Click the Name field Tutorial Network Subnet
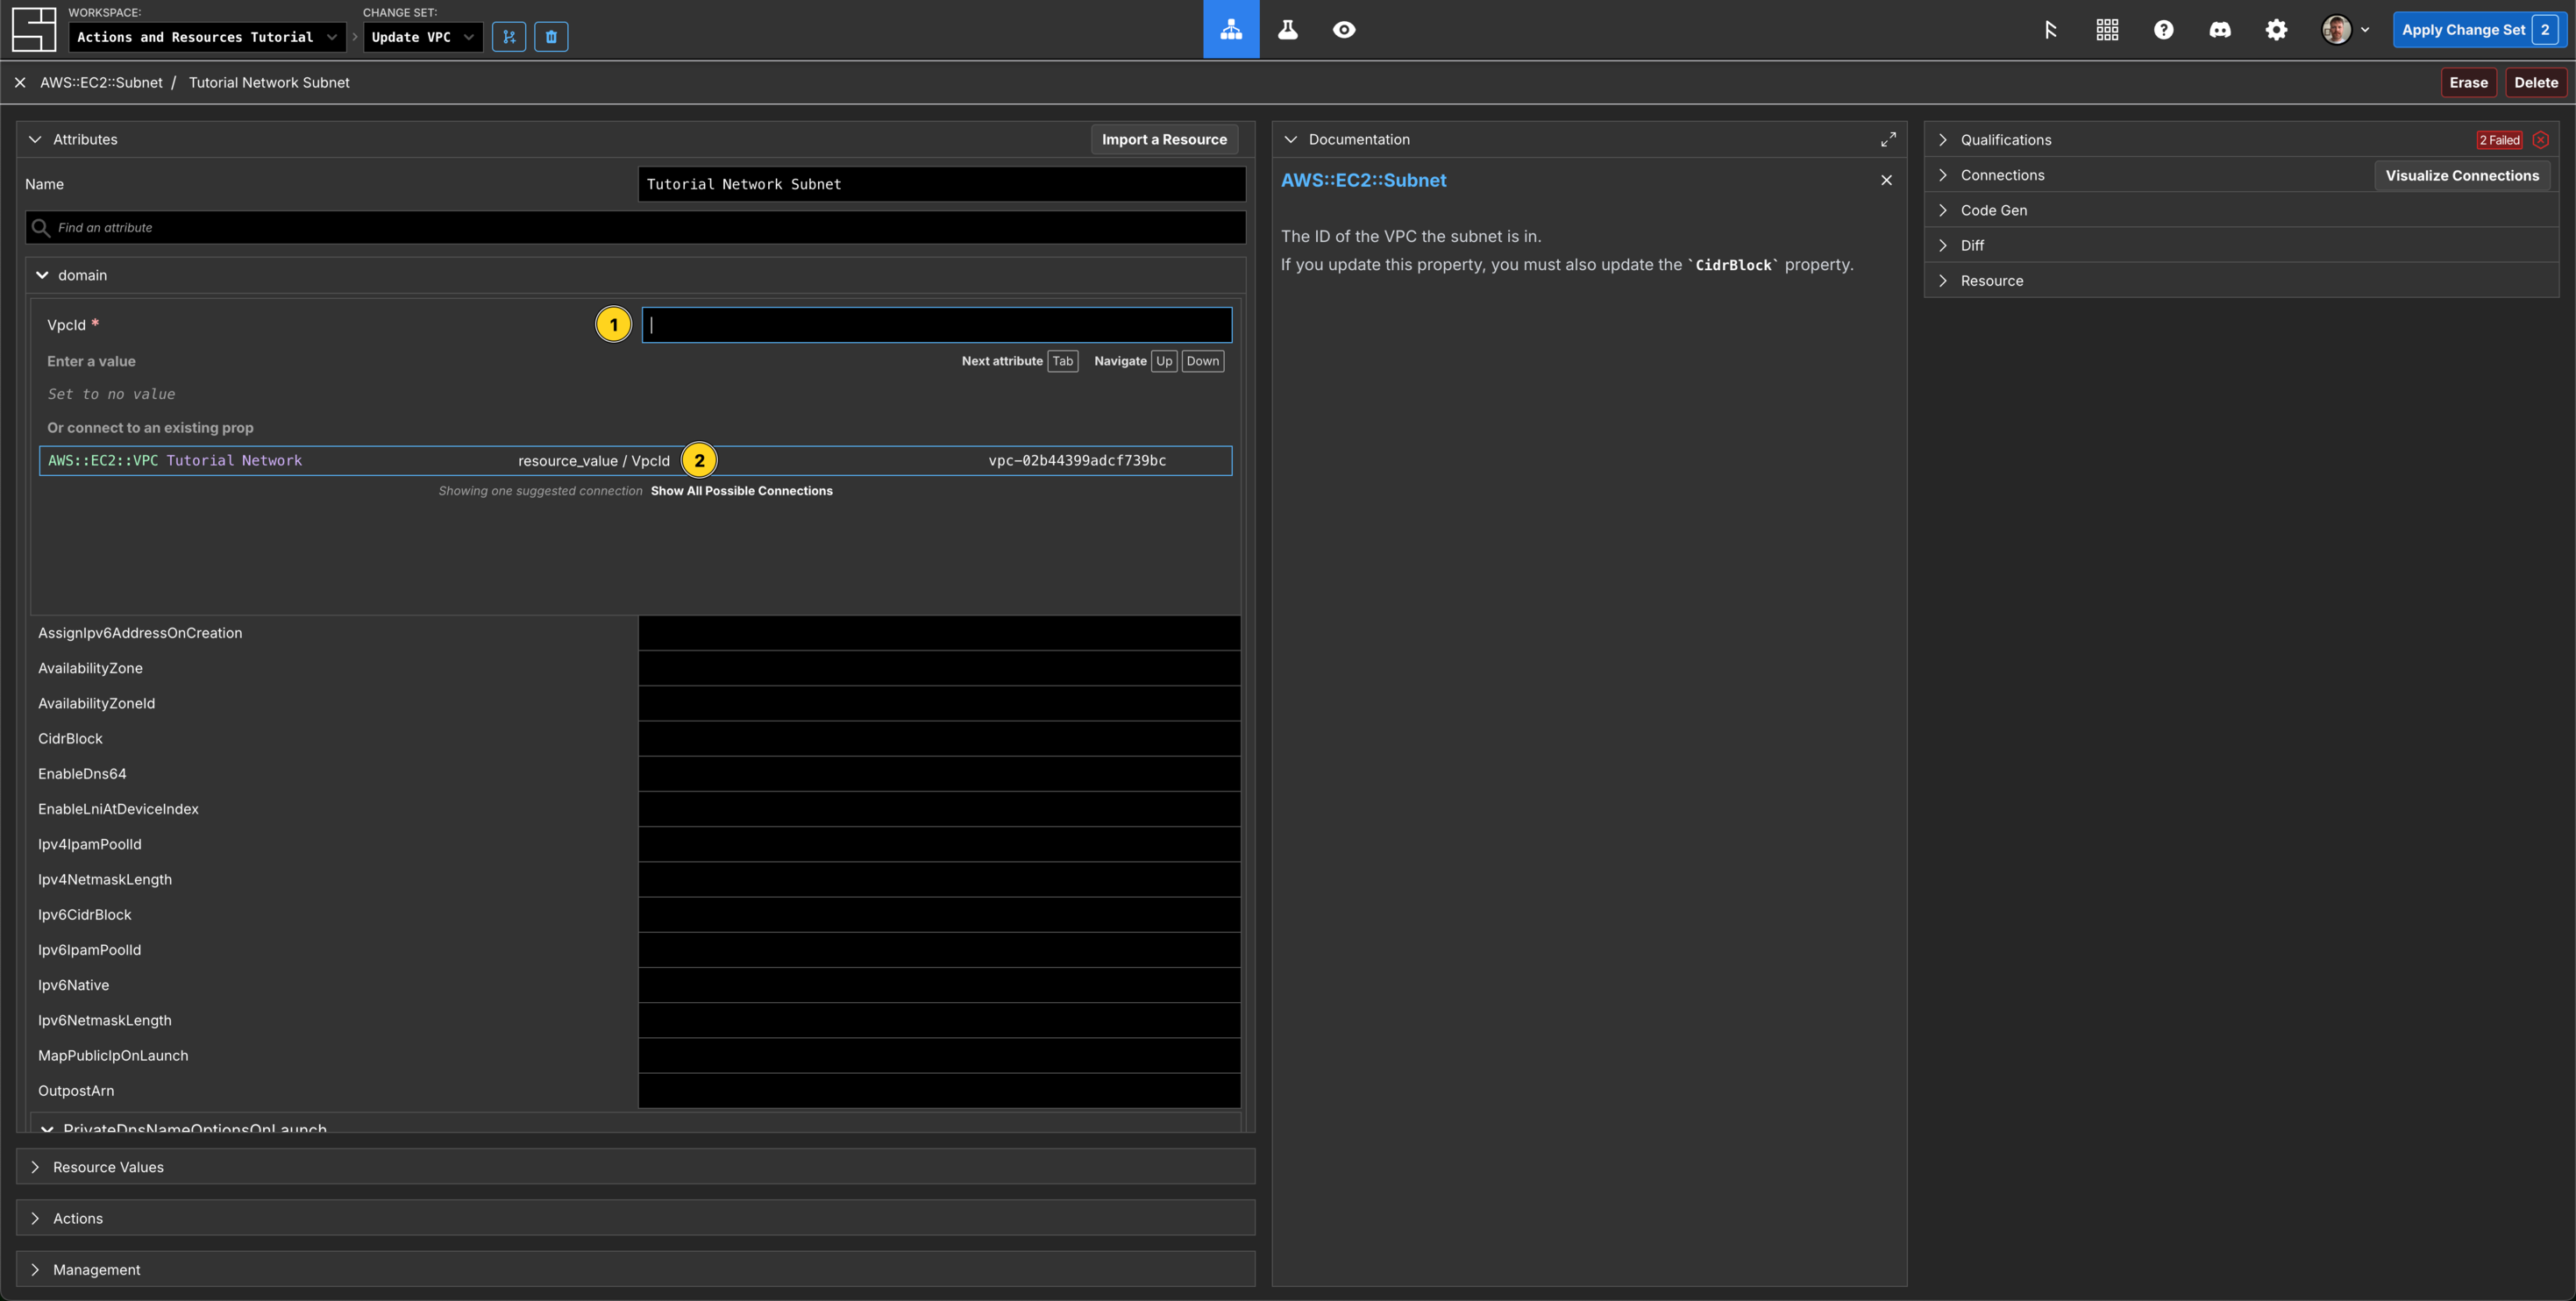The height and width of the screenshot is (1301, 2576). click(x=941, y=184)
